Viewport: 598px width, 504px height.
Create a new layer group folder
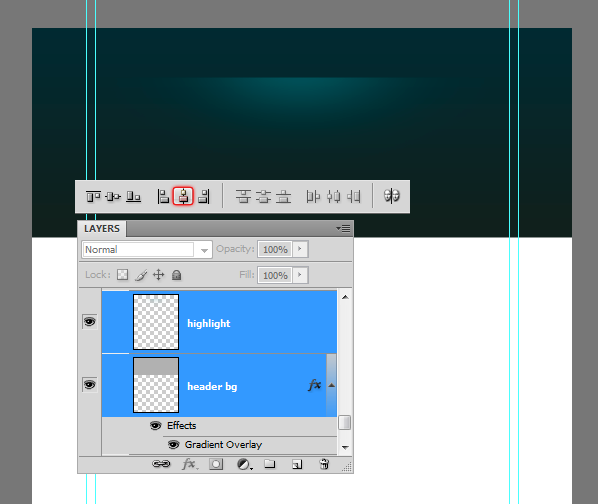click(270, 464)
